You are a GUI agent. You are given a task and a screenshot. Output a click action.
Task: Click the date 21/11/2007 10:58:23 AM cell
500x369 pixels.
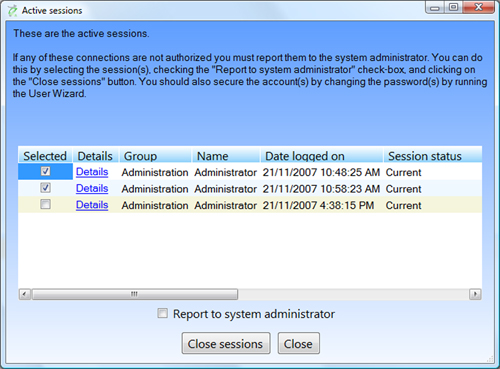coord(321,189)
